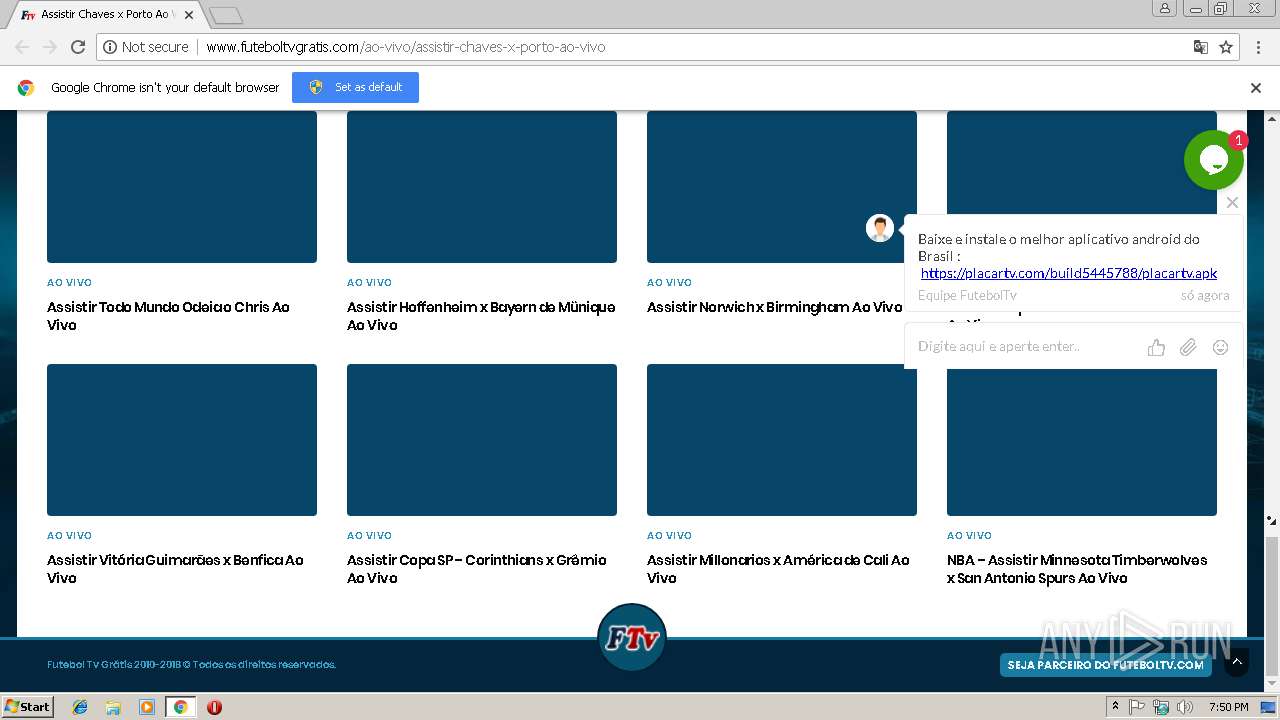View the Not secure site info icon
1280x720 pixels.
pyautogui.click(x=147, y=47)
